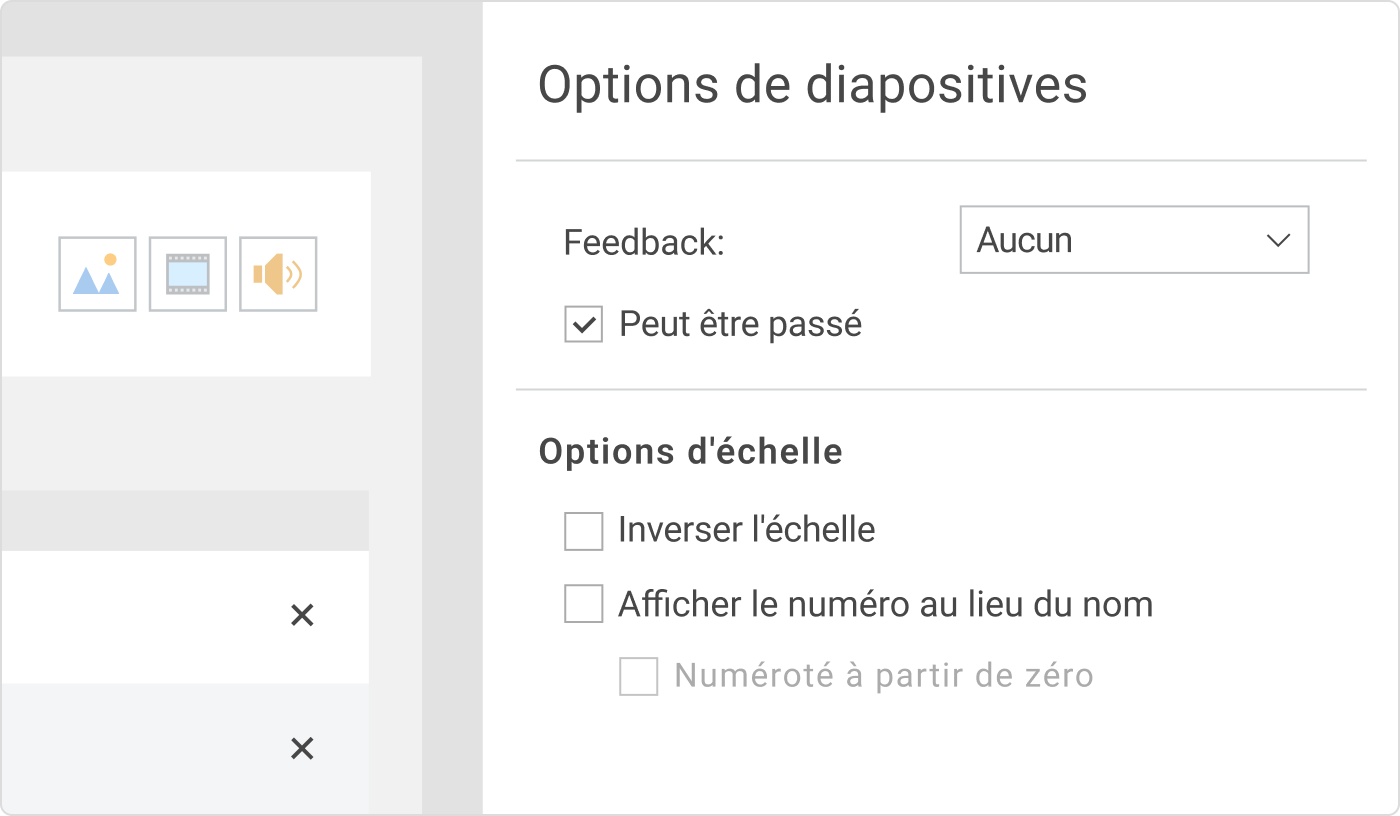Click the 'Options d'échelle' section header
Screen dimensions: 1400x816
pyautogui.click(x=690, y=452)
